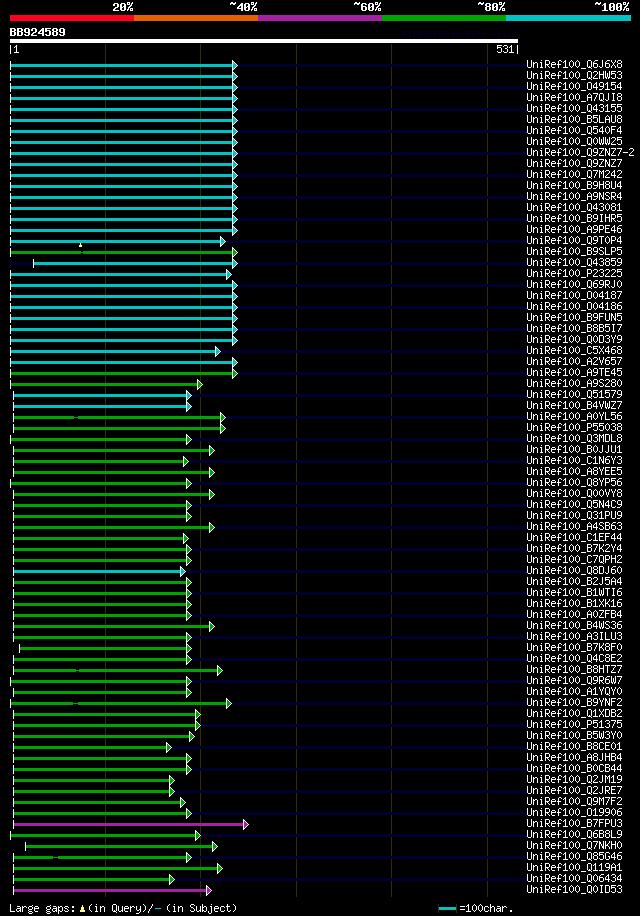Select the UniRef100_Q0ID53 label
Image resolution: width=640 pixels, height=916 pixels.
click(574, 890)
